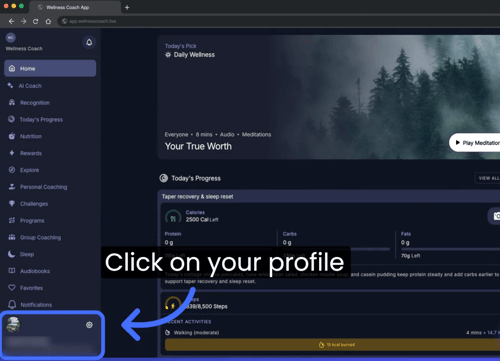
Task: Reload the page with refresh icon
Action: click(x=35, y=21)
